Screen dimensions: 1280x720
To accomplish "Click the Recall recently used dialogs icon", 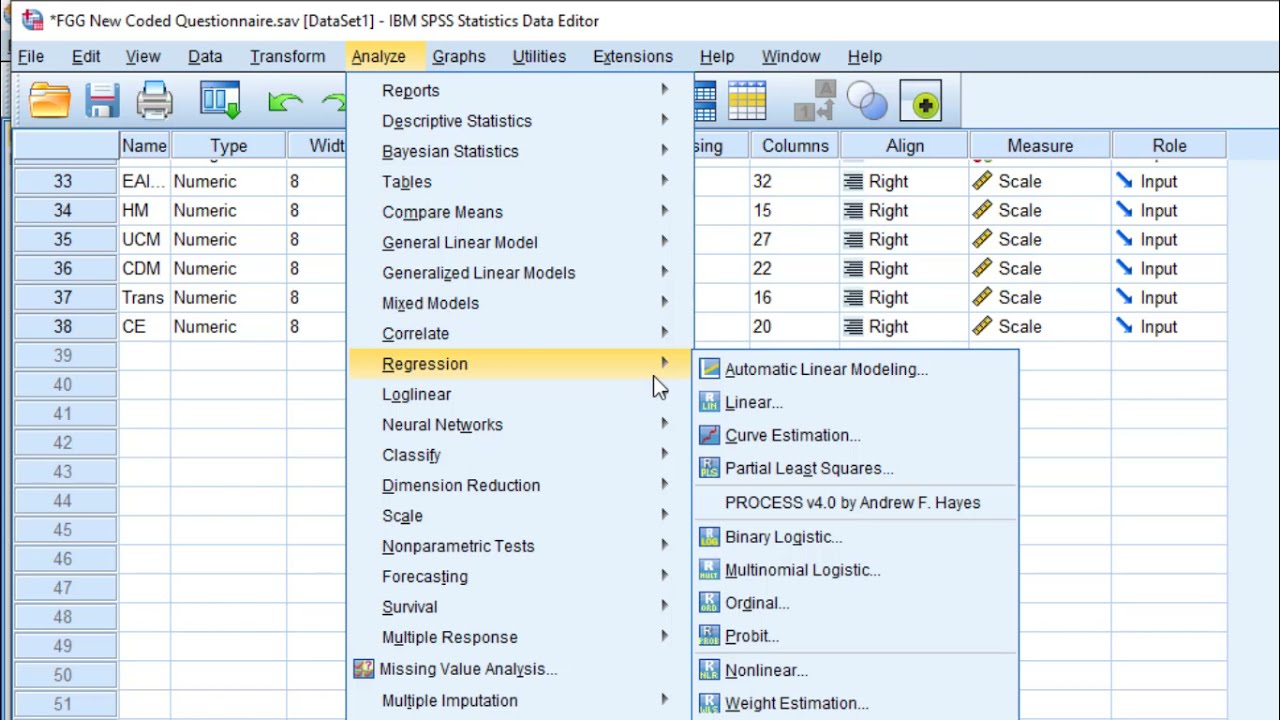I will [220, 101].
